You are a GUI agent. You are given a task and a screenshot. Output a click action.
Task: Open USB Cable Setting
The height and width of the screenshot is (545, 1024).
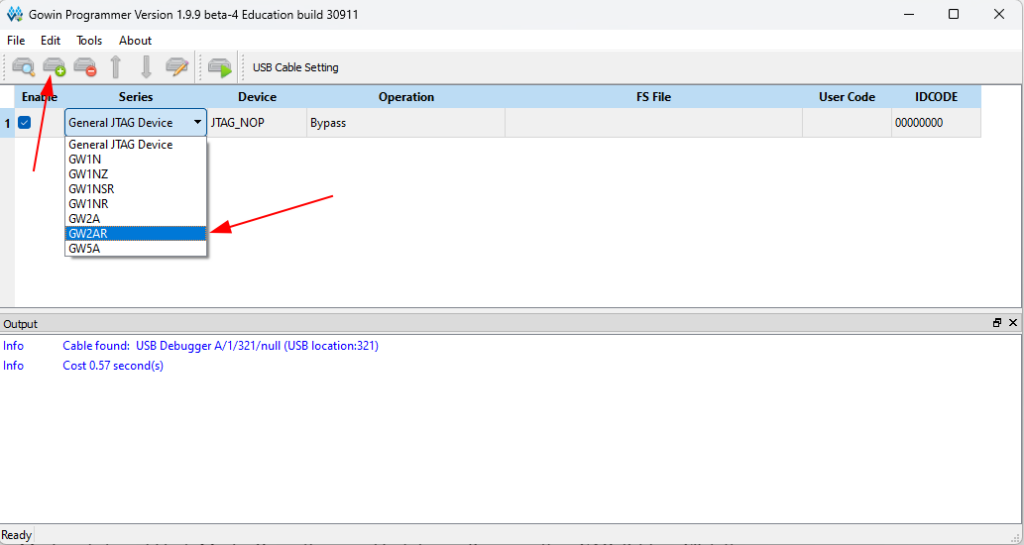click(x=295, y=67)
